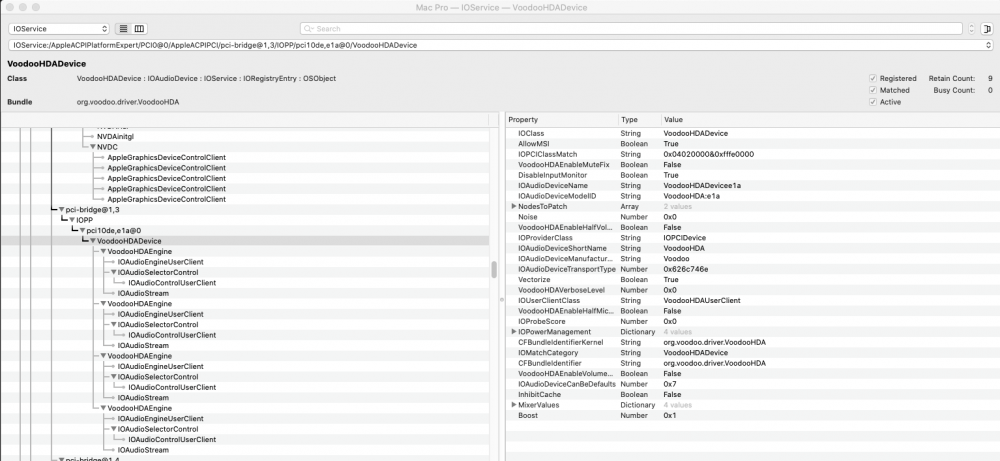Click the org.voodoo.driver.VoodooHDA bundle text

click(128, 102)
